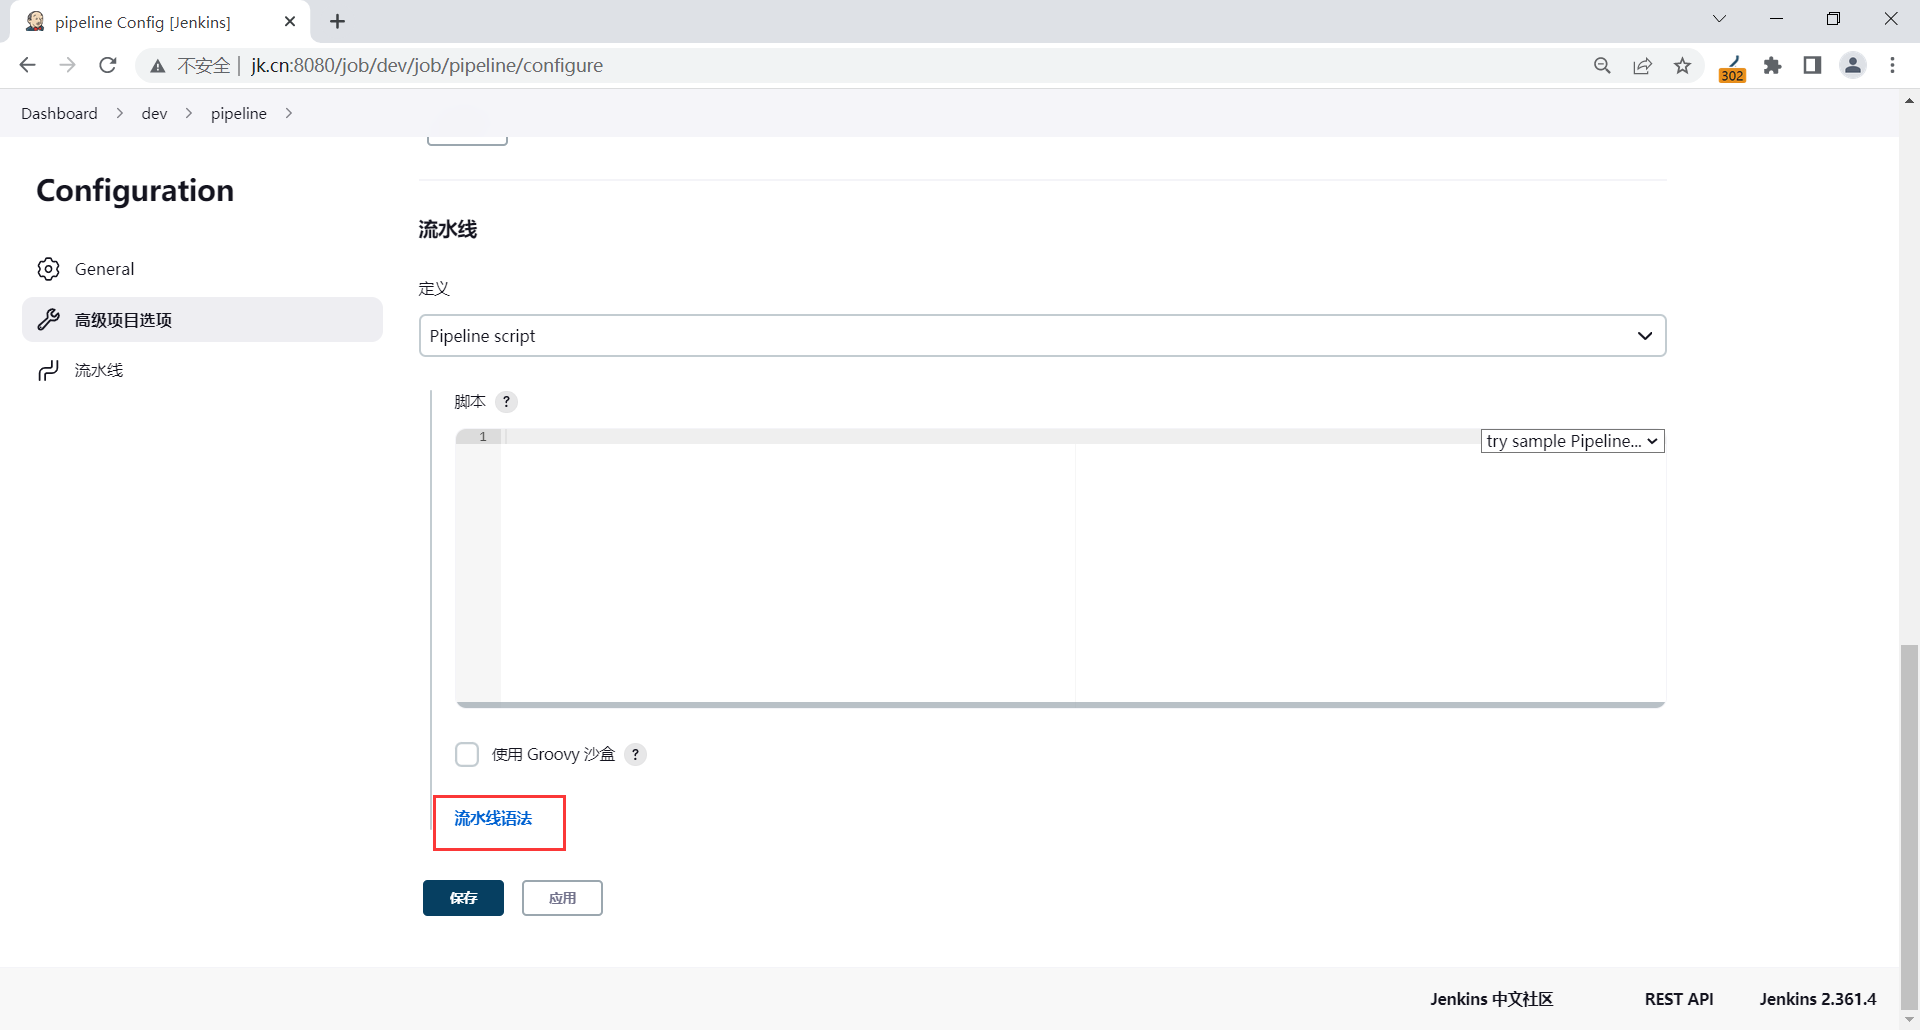Jump to 流水线 section in sidebar
Viewport: 1920px width, 1030px height.
click(x=202, y=371)
